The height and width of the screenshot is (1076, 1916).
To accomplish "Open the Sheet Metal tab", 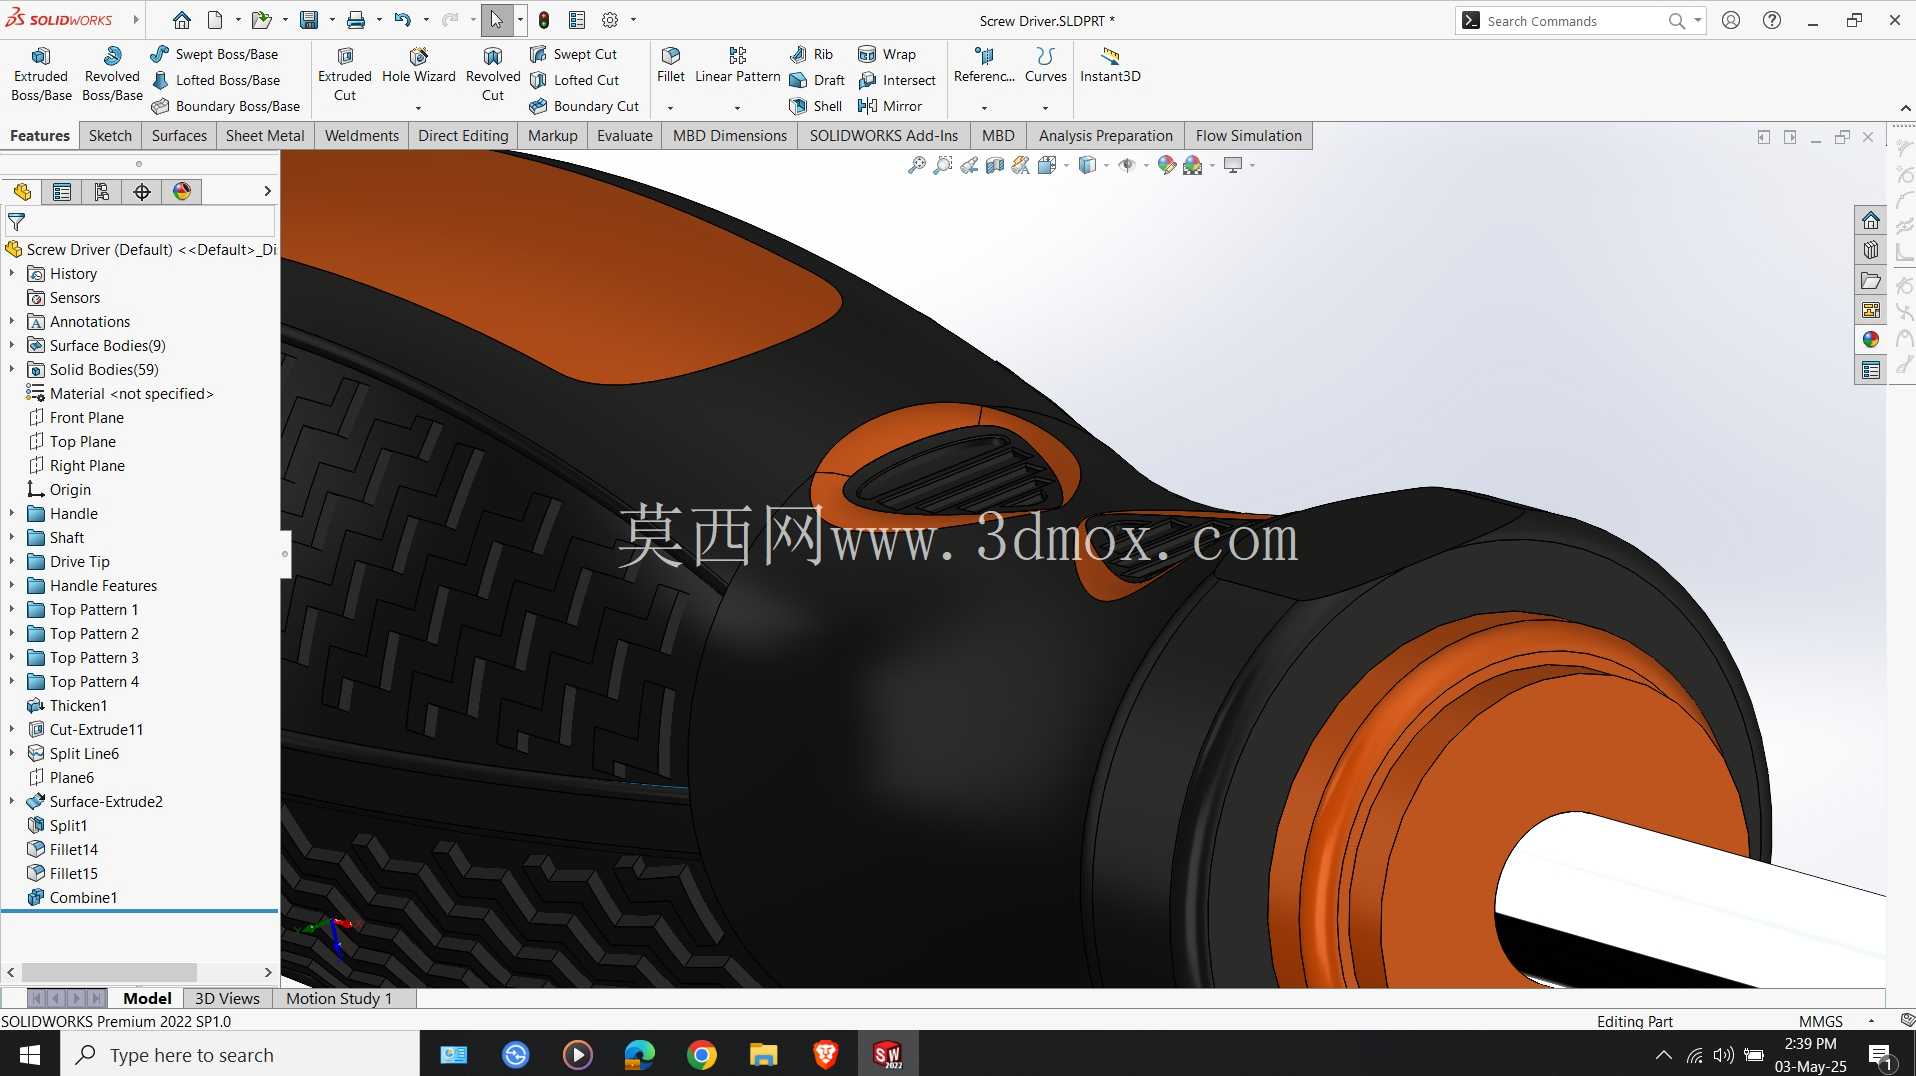I will 265,136.
